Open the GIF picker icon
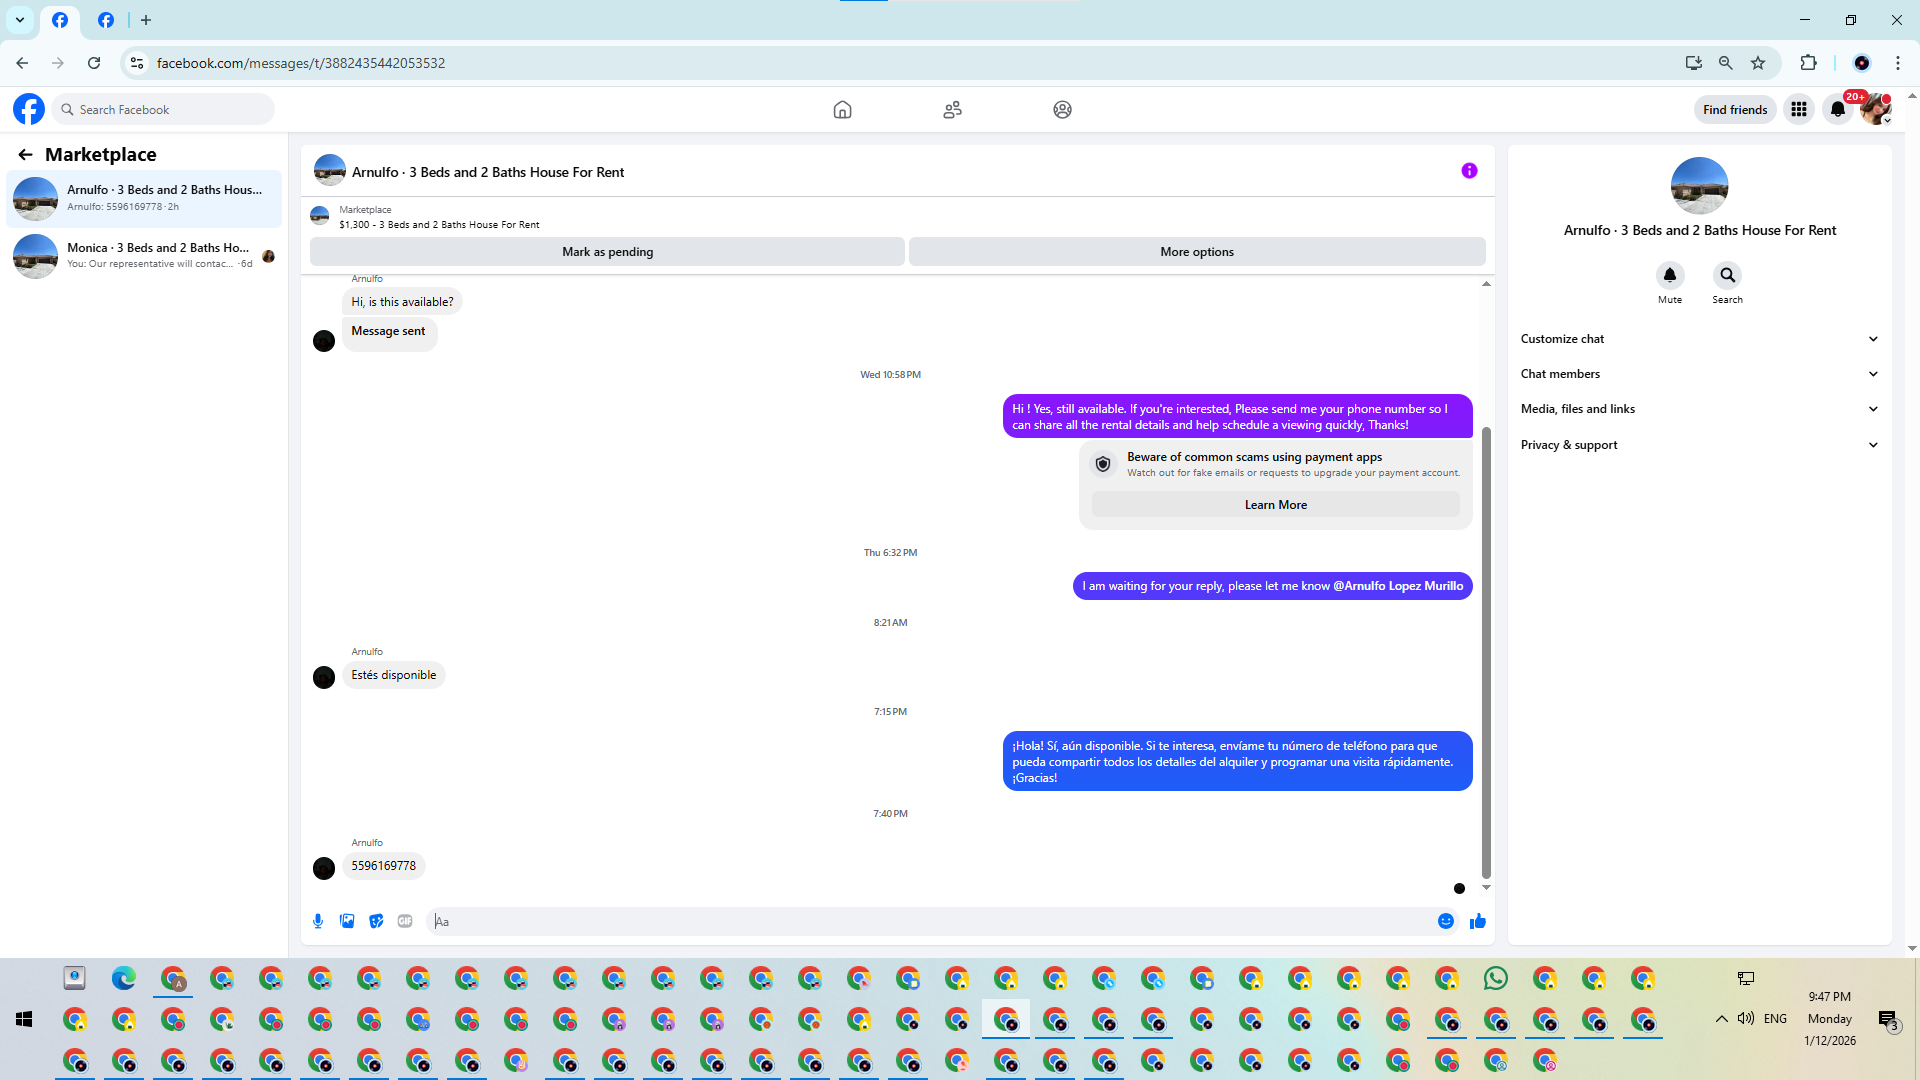Image resolution: width=1920 pixels, height=1080 pixels. 405,921
